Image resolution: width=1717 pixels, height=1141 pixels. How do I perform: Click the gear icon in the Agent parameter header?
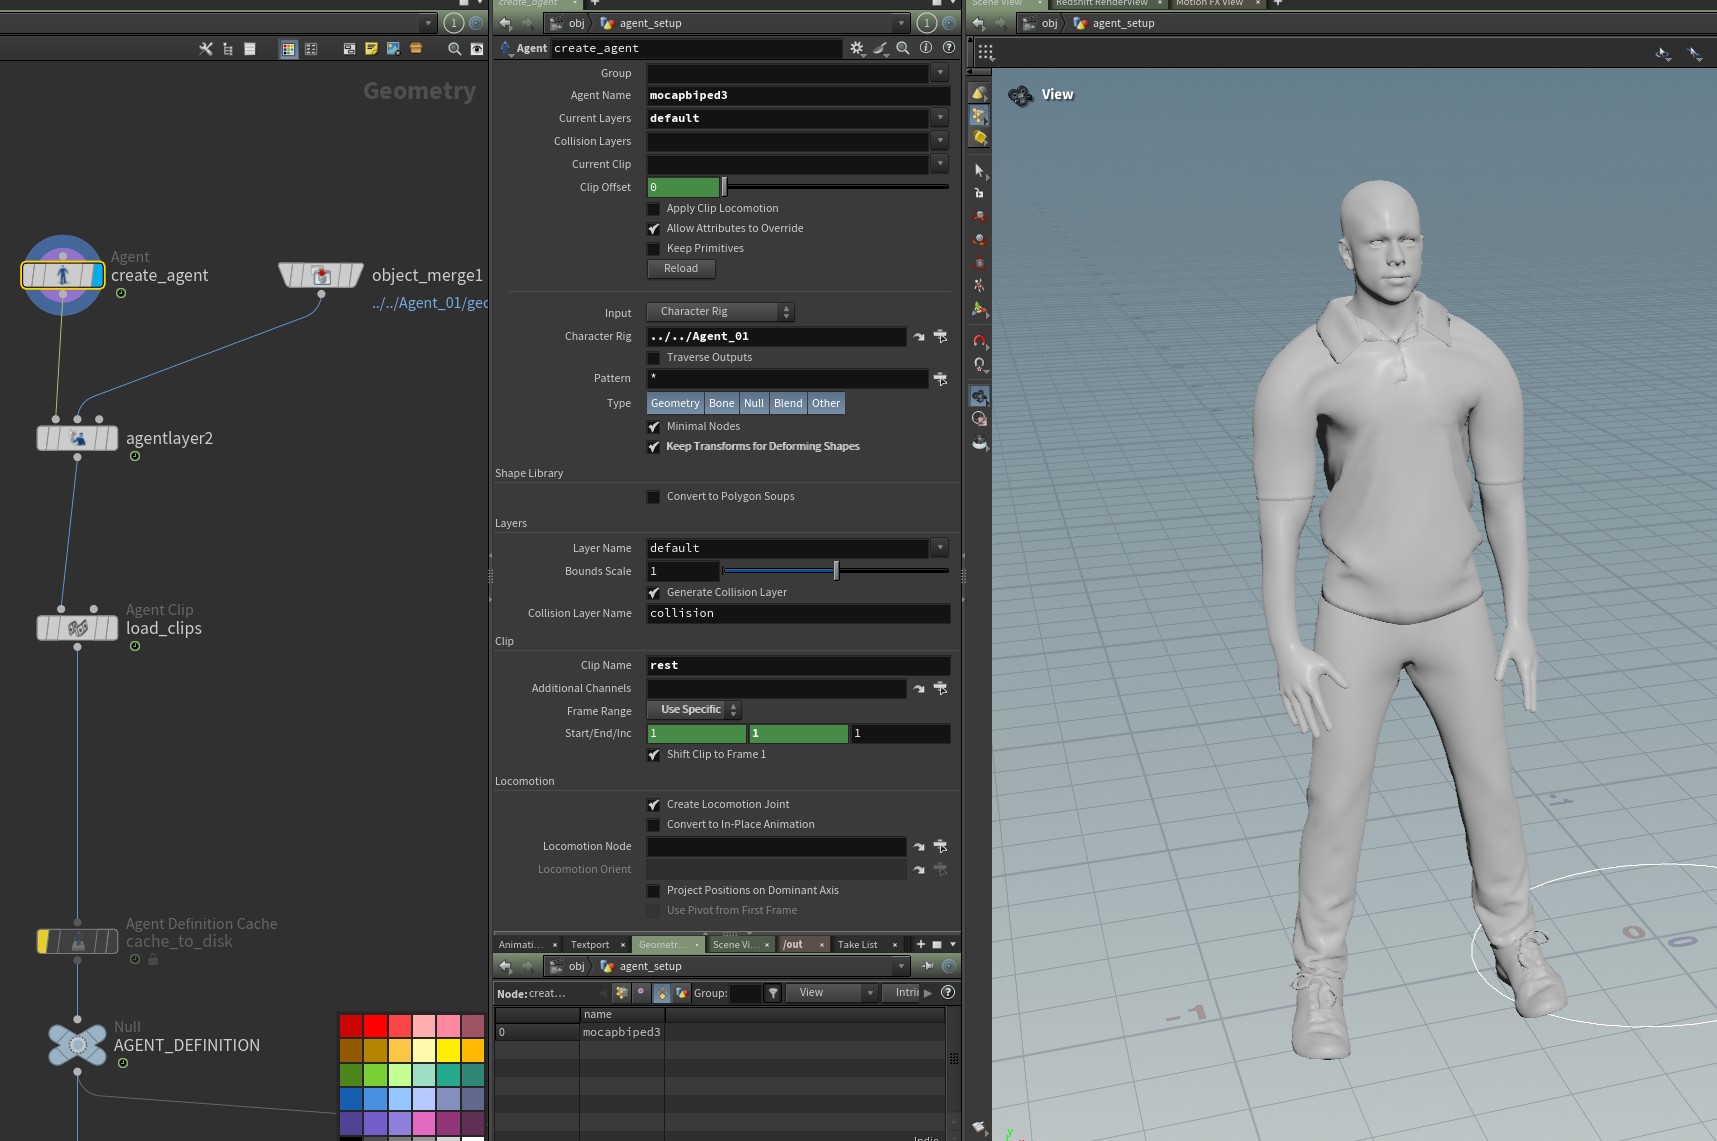click(856, 48)
